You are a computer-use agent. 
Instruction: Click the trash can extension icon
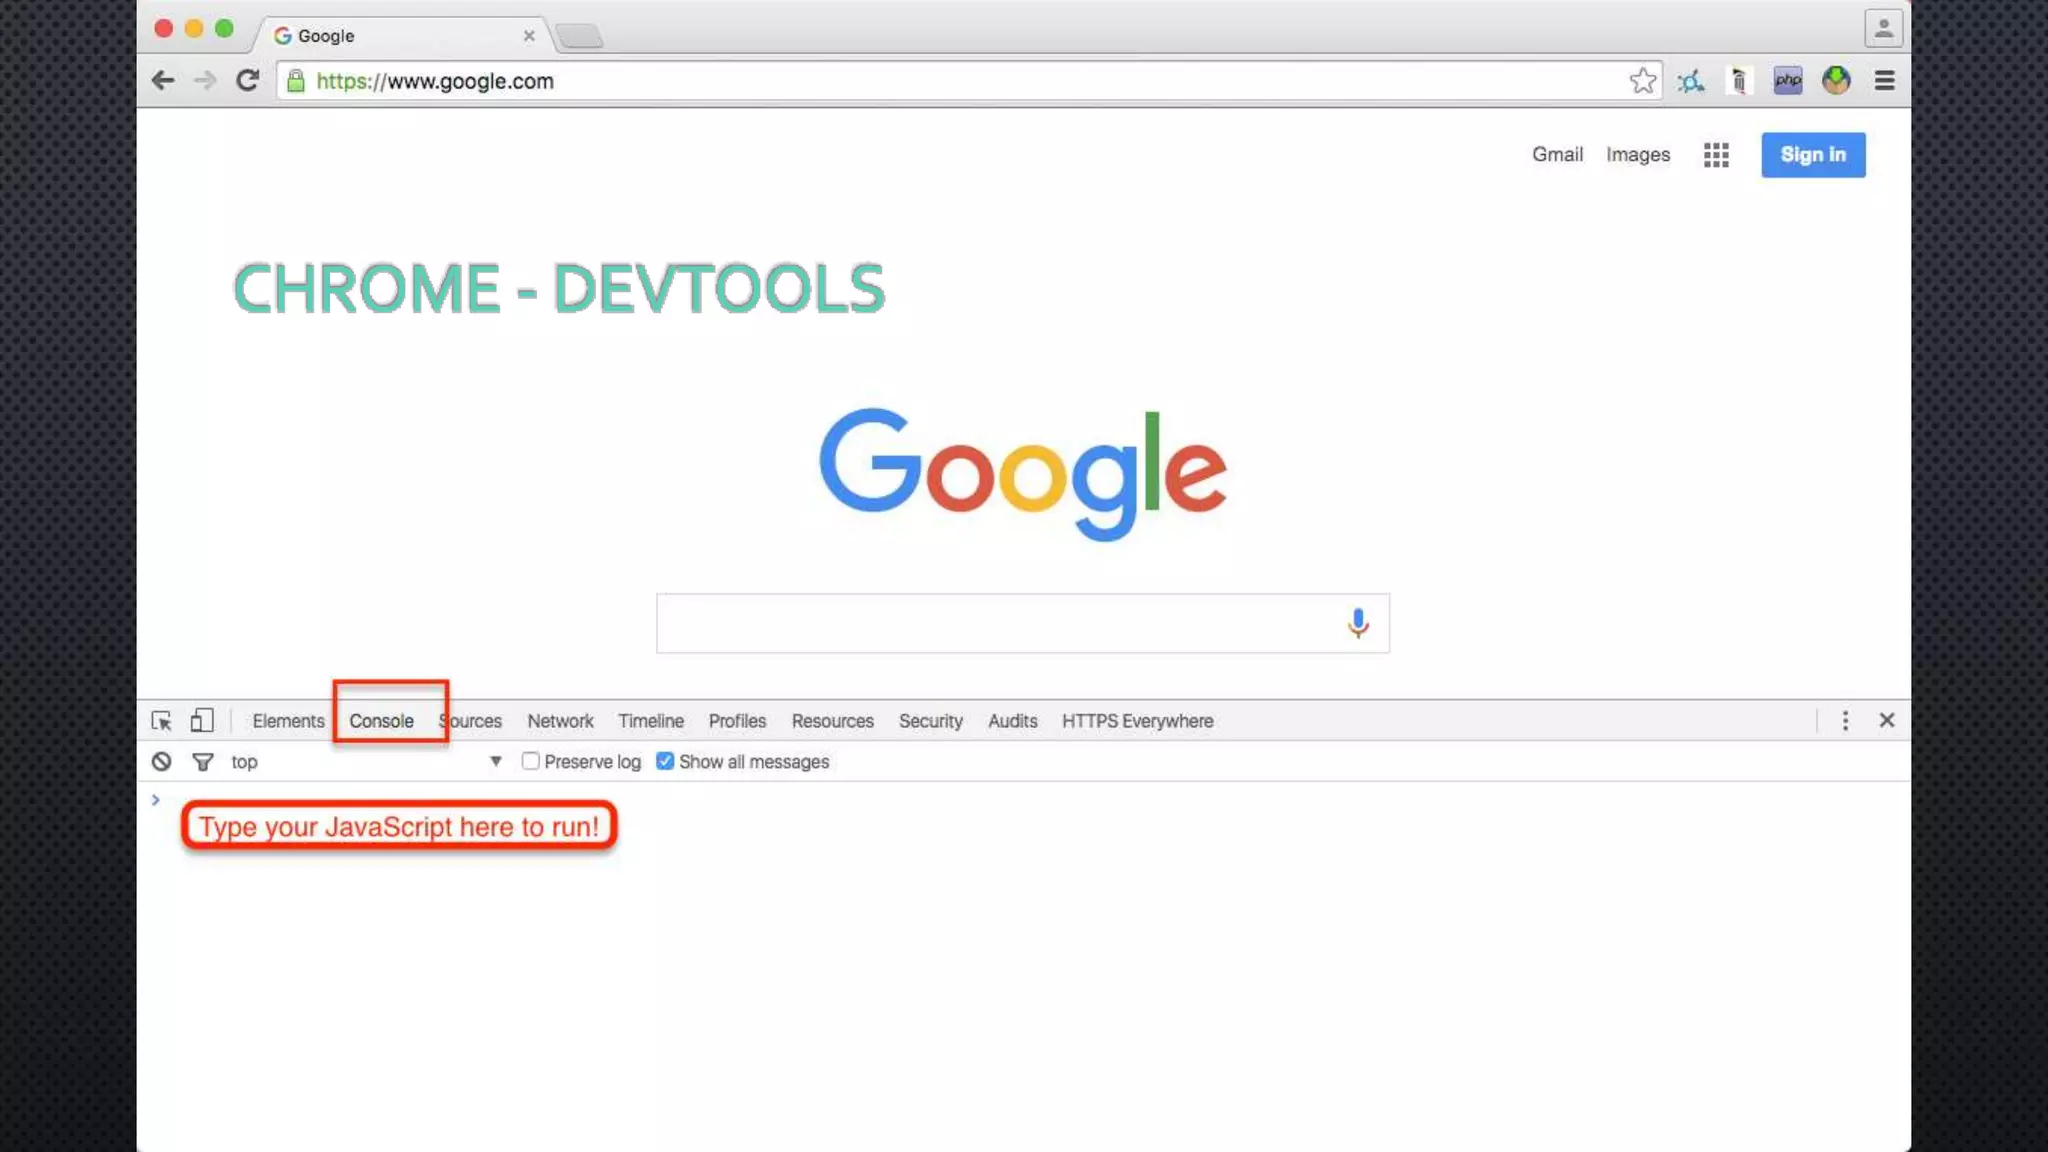click(1739, 81)
